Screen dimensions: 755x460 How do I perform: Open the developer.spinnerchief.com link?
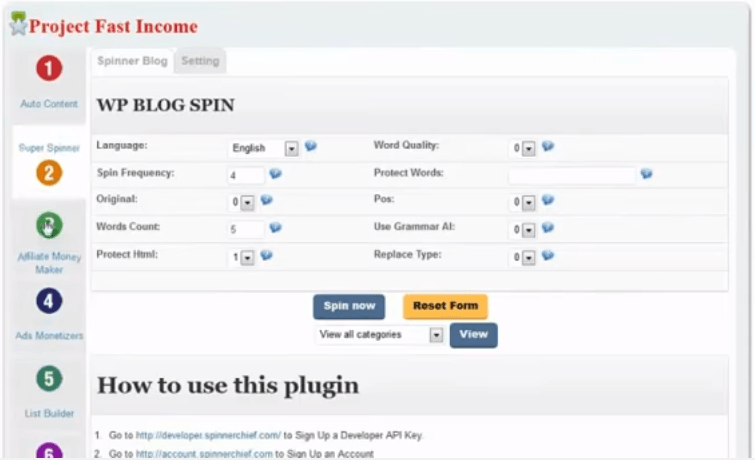click(208, 435)
